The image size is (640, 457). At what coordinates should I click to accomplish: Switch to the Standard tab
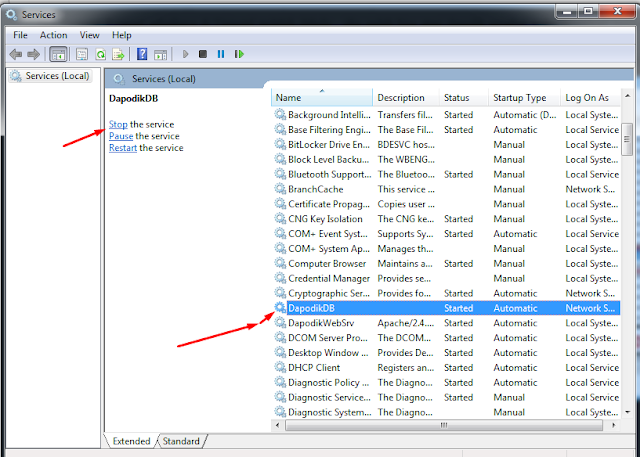tap(181, 441)
